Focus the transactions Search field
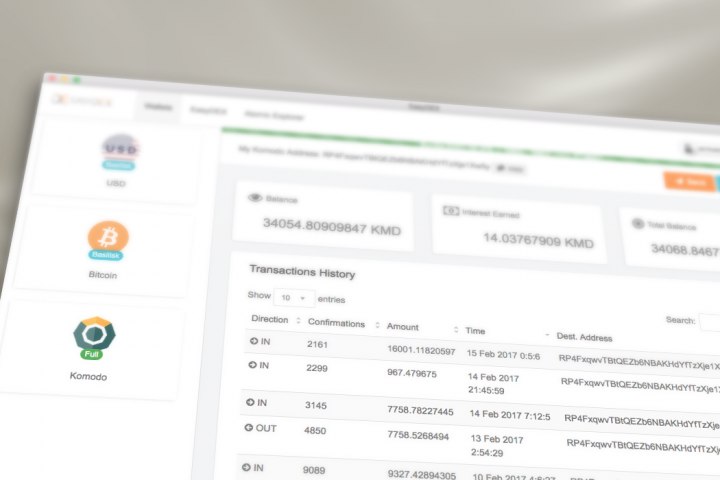The image size is (720, 480). 710,323
